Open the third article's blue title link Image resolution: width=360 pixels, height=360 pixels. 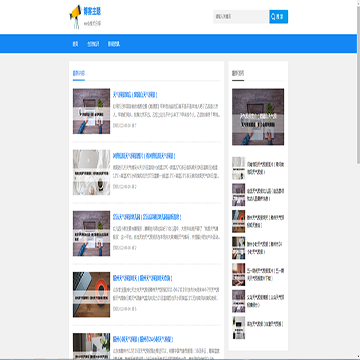[x=147, y=217]
